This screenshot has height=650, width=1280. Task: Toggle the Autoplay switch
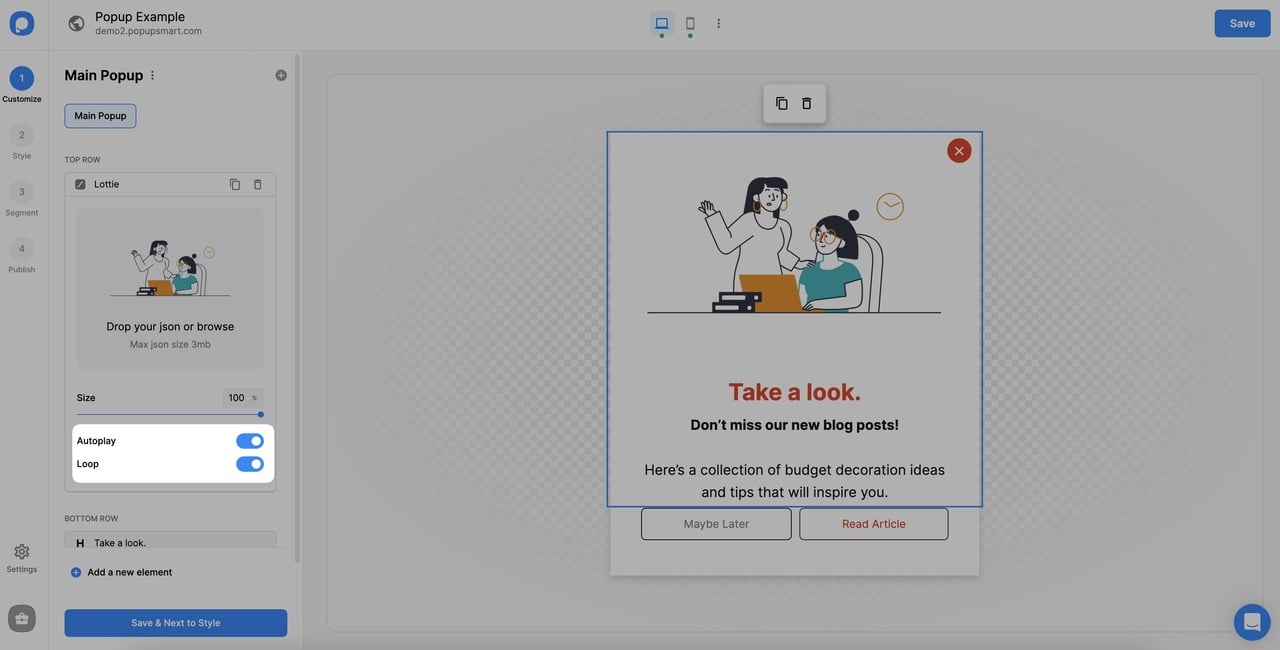click(250, 441)
